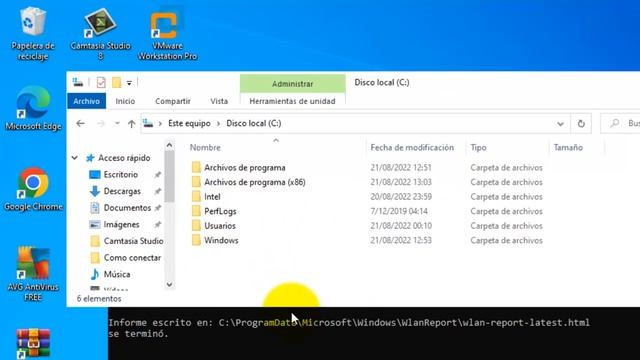640x360 pixels.
Task: Go up one folder level arrow
Action: (x=131, y=124)
